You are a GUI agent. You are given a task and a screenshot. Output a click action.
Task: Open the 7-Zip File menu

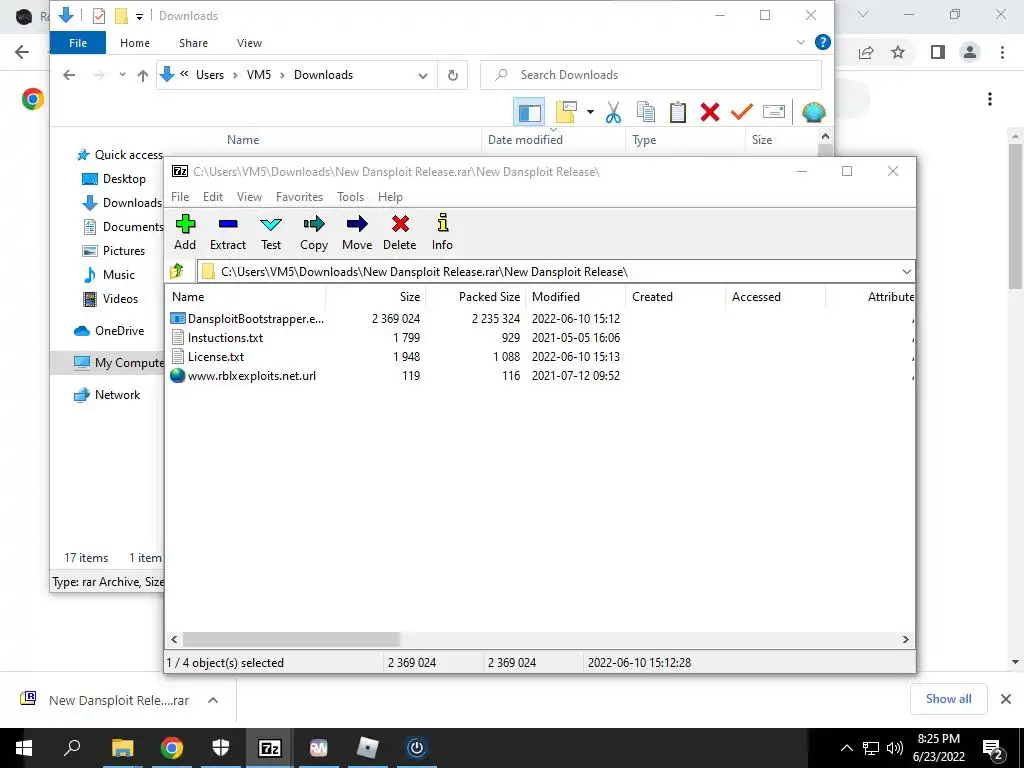click(180, 197)
